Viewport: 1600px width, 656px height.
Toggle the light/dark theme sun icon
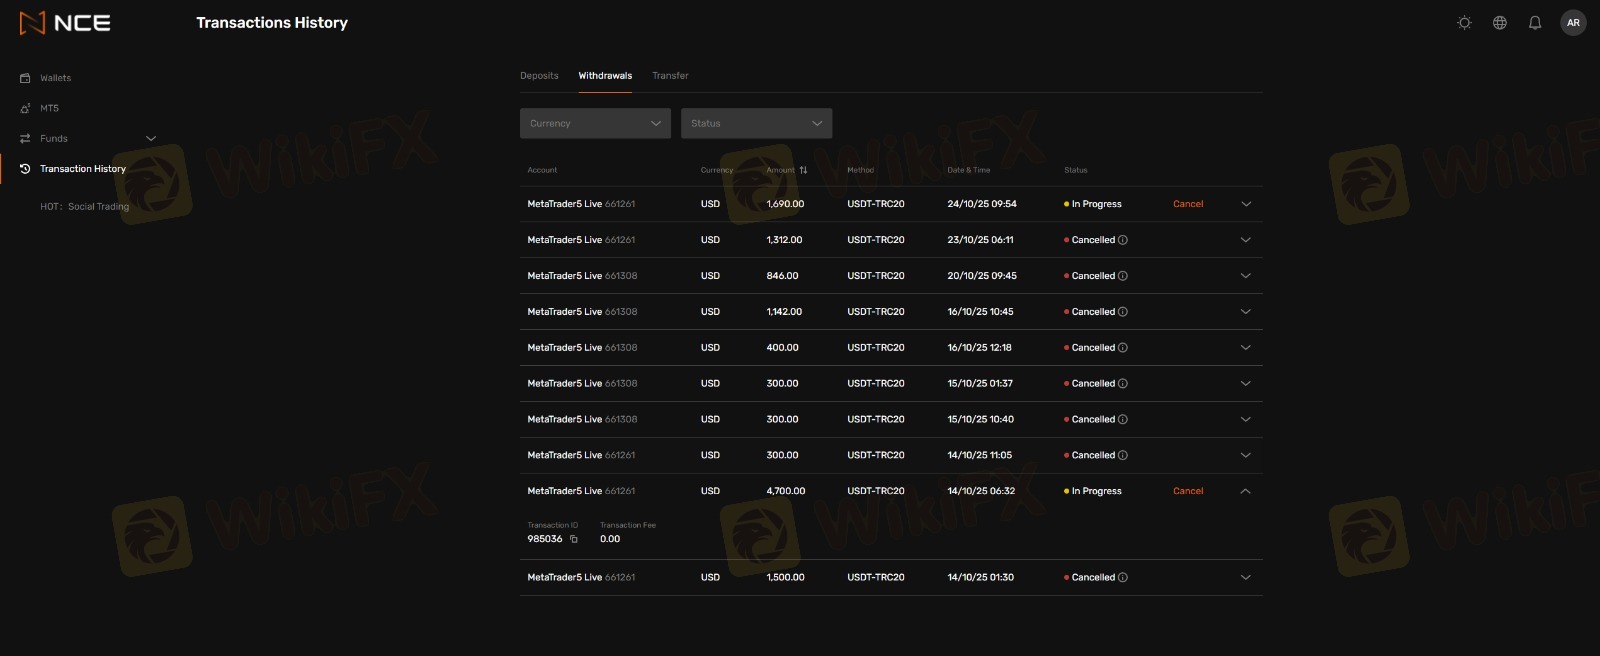pyautogui.click(x=1464, y=23)
